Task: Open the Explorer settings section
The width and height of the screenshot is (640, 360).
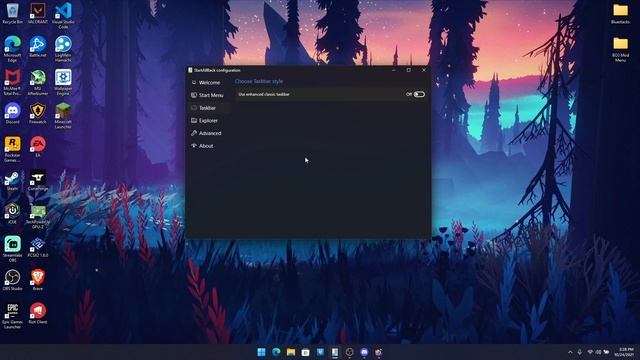Action: 209,120
